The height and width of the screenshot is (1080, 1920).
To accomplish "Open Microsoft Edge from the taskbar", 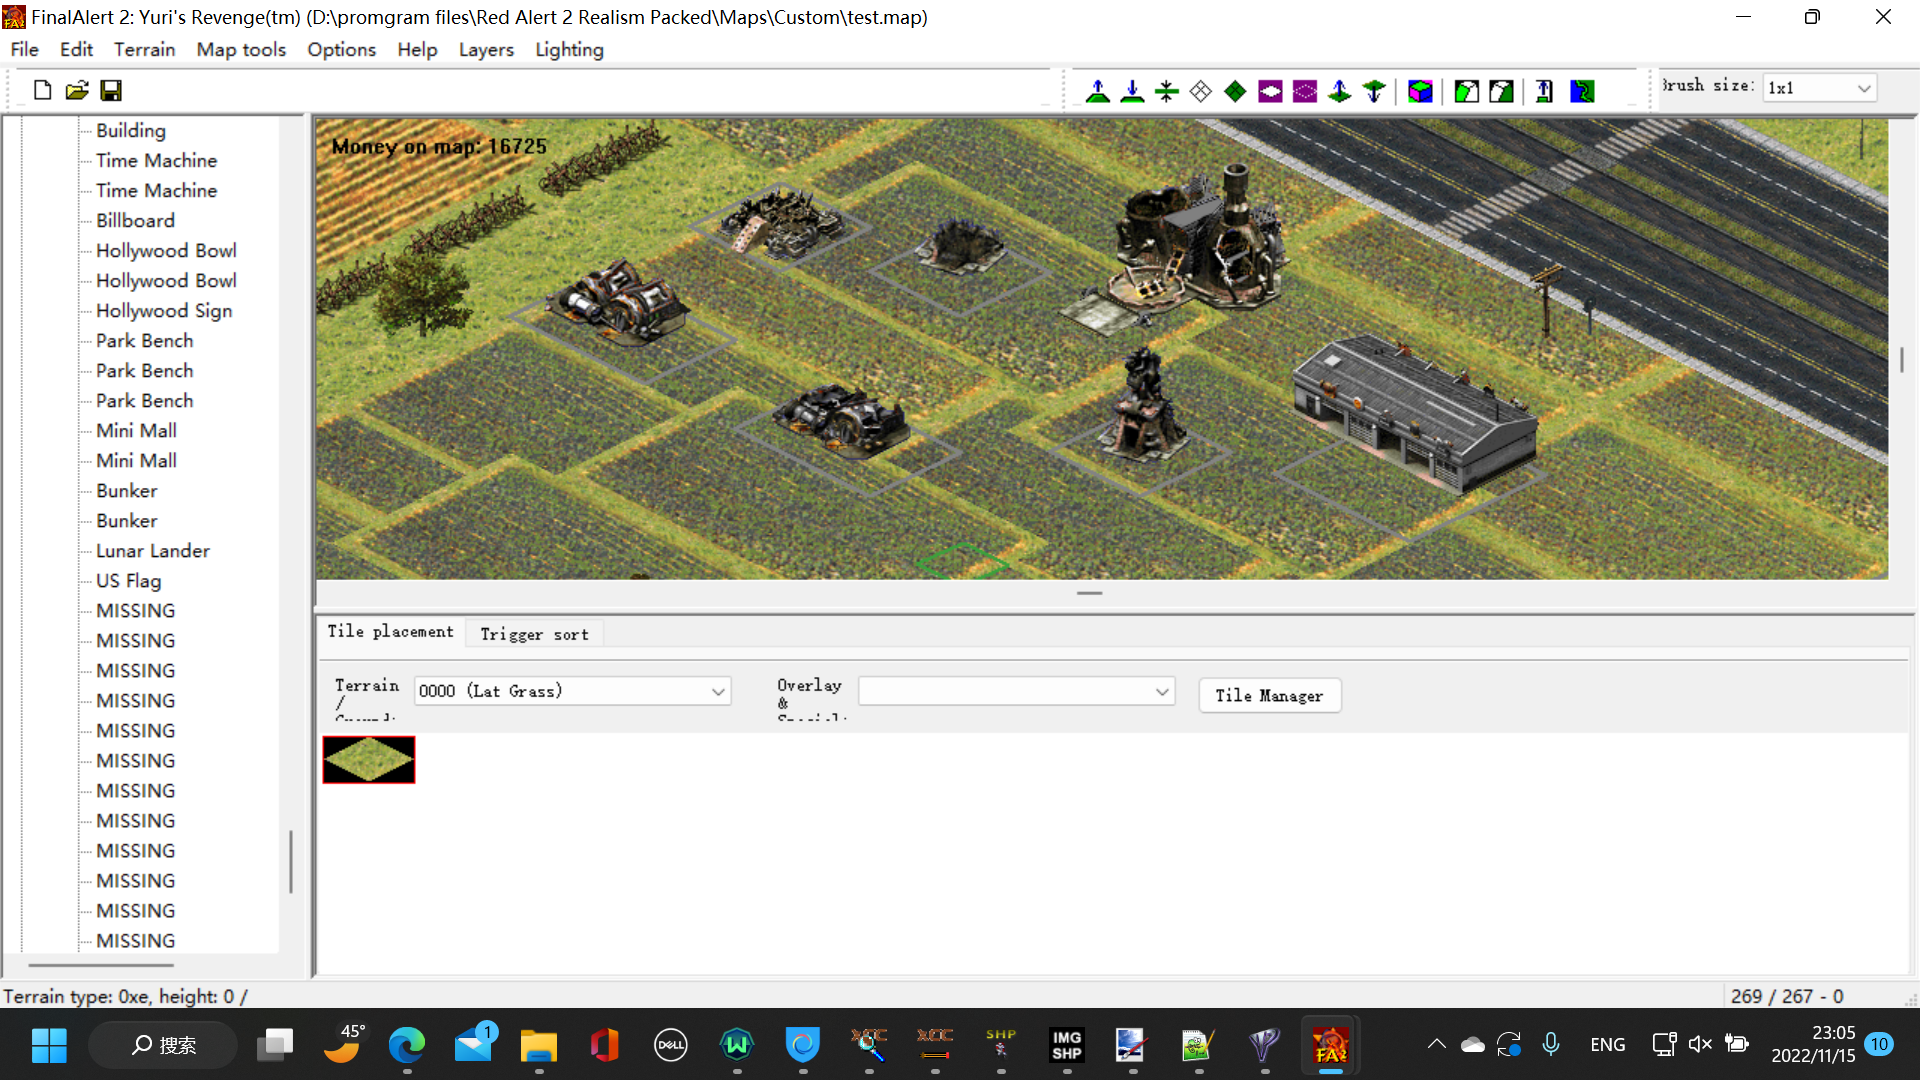I will (406, 1045).
